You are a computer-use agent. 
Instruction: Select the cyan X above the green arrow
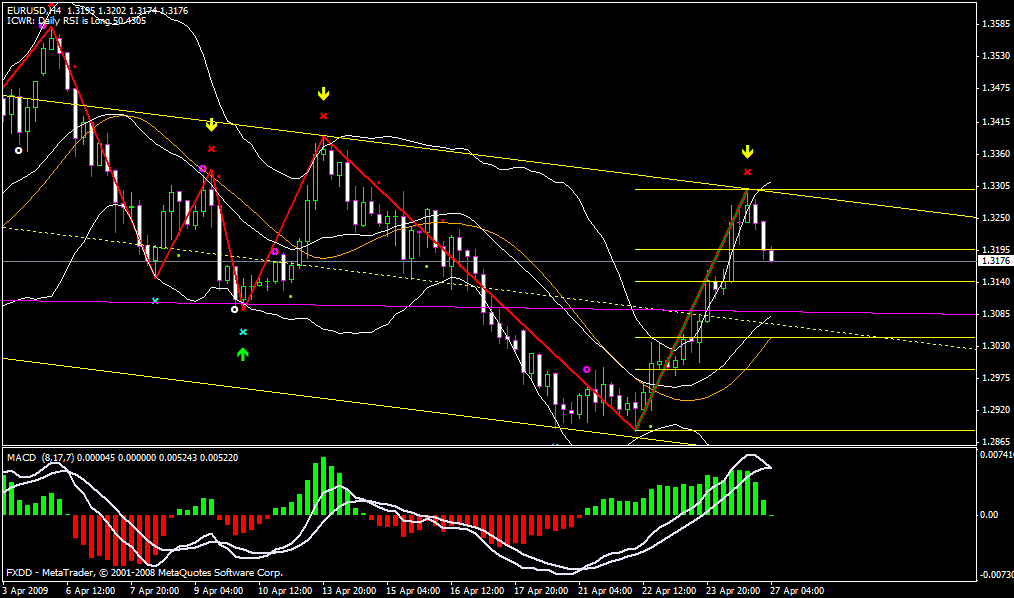click(242, 331)
